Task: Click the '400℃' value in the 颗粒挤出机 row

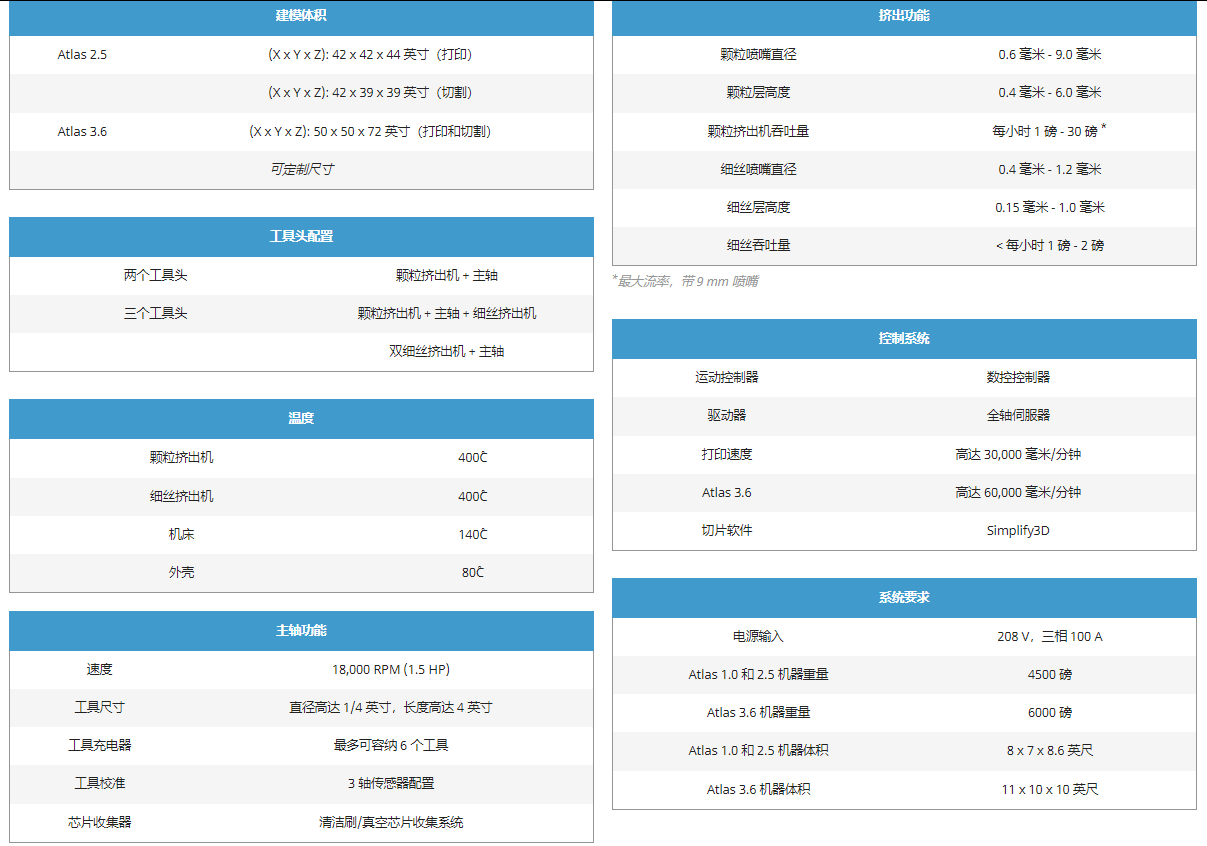Action: coord(473,458)
